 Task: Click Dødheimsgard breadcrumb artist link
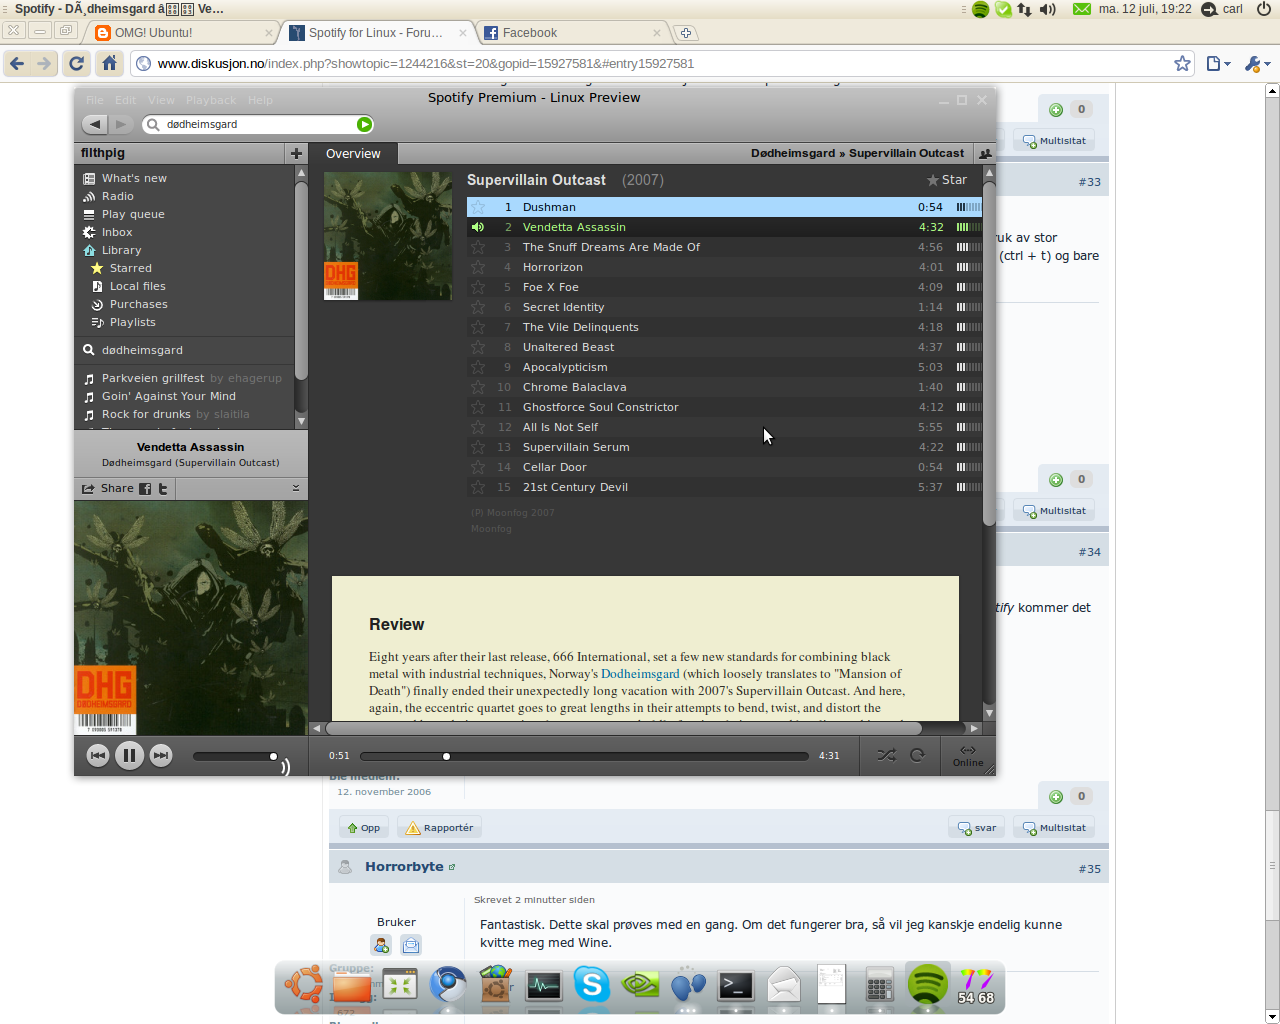pyautogui.click(x=793, y=153)
